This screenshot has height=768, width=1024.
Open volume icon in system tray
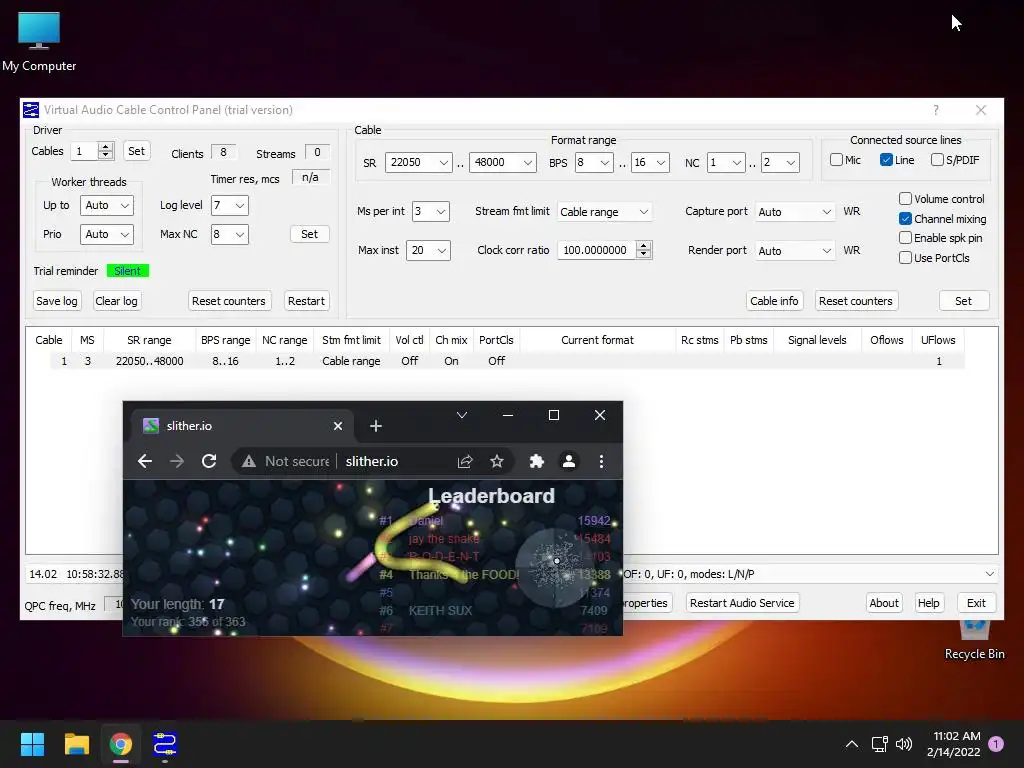pyautogui.click(x=904, y=744)
